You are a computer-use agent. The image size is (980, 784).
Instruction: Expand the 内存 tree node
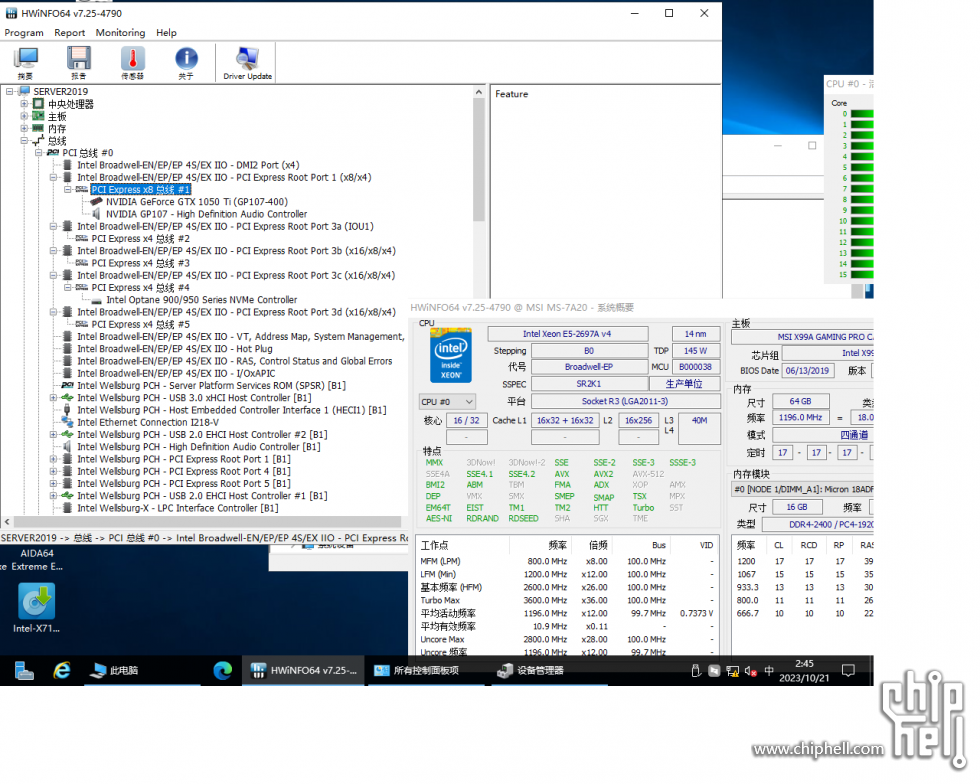pos(24,128)
